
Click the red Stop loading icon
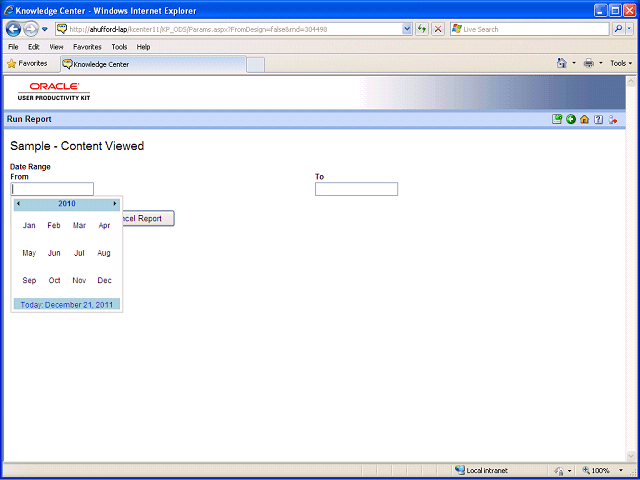[438, 29]
